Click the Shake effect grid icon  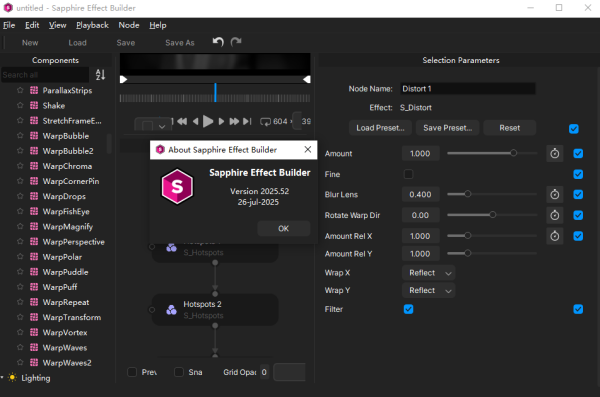pyautogui.click(x=34, y=105)
